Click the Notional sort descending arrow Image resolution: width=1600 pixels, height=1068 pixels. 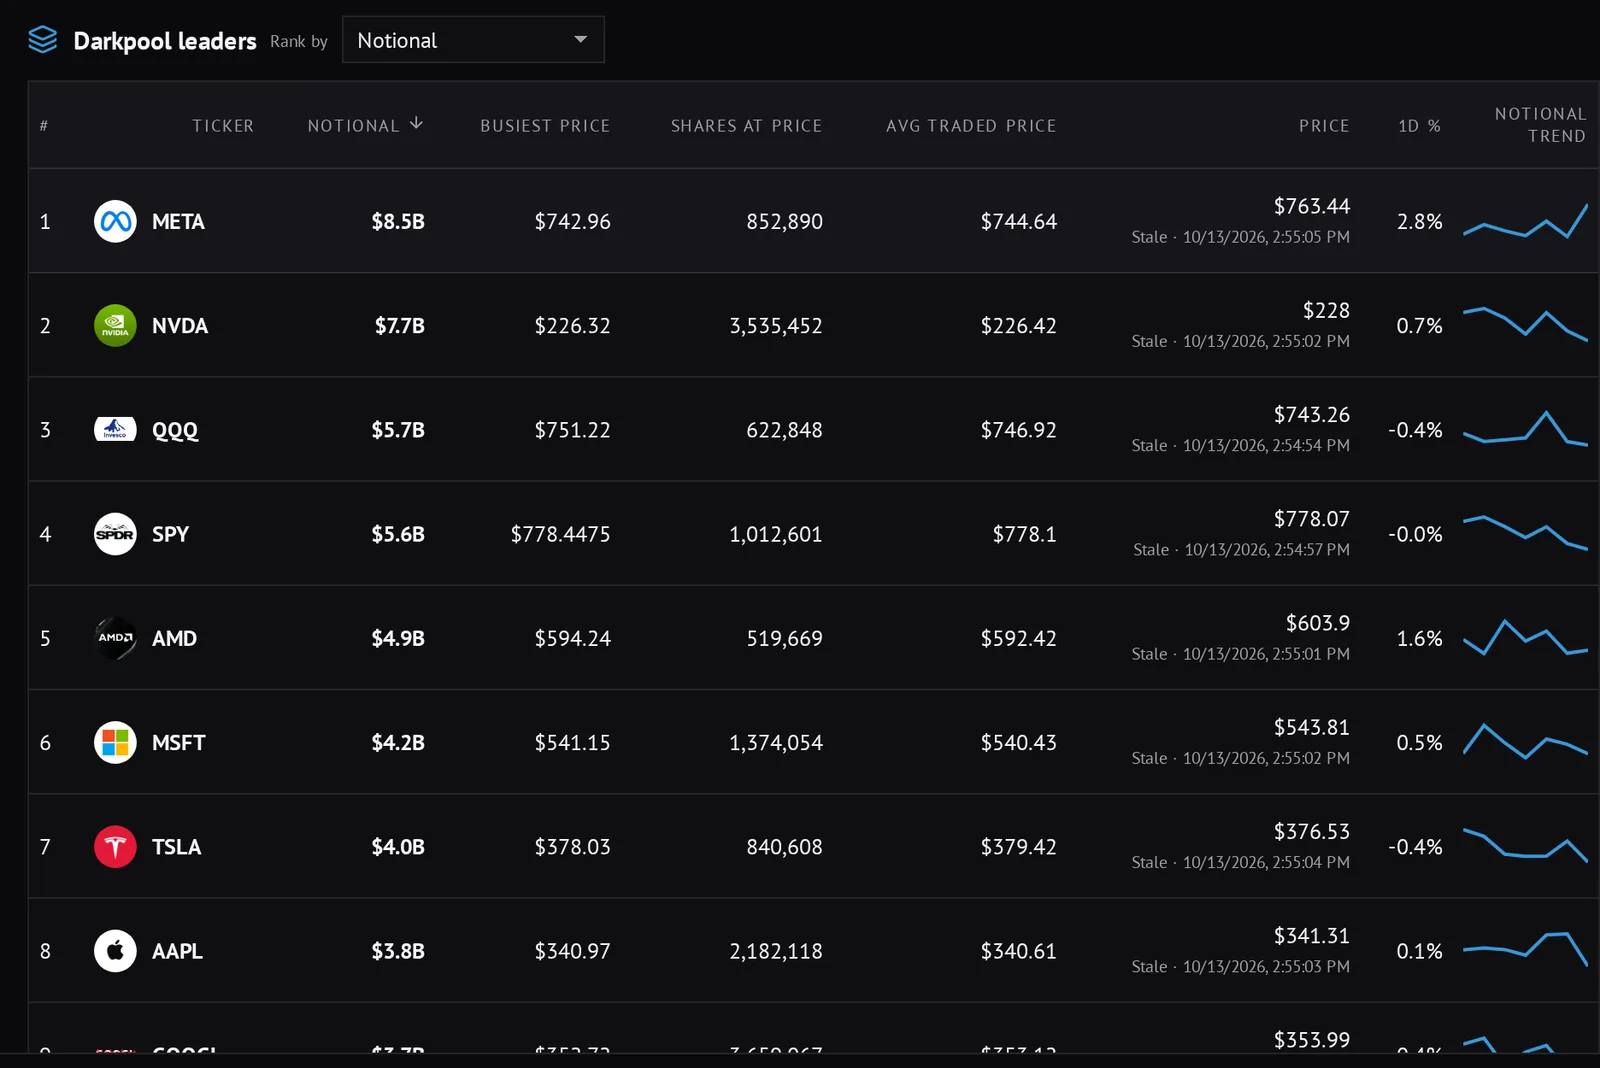pos(416,124)
